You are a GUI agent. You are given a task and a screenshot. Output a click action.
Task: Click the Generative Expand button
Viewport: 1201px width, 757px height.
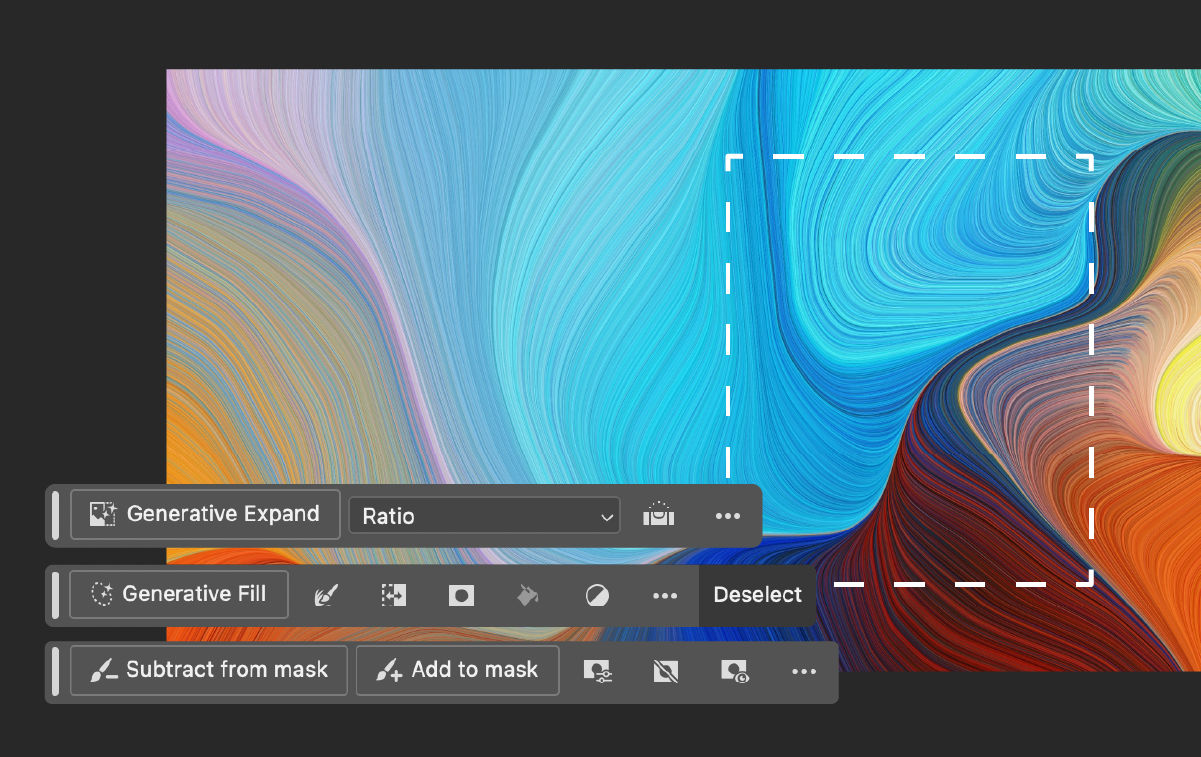[x=205, y=515]
